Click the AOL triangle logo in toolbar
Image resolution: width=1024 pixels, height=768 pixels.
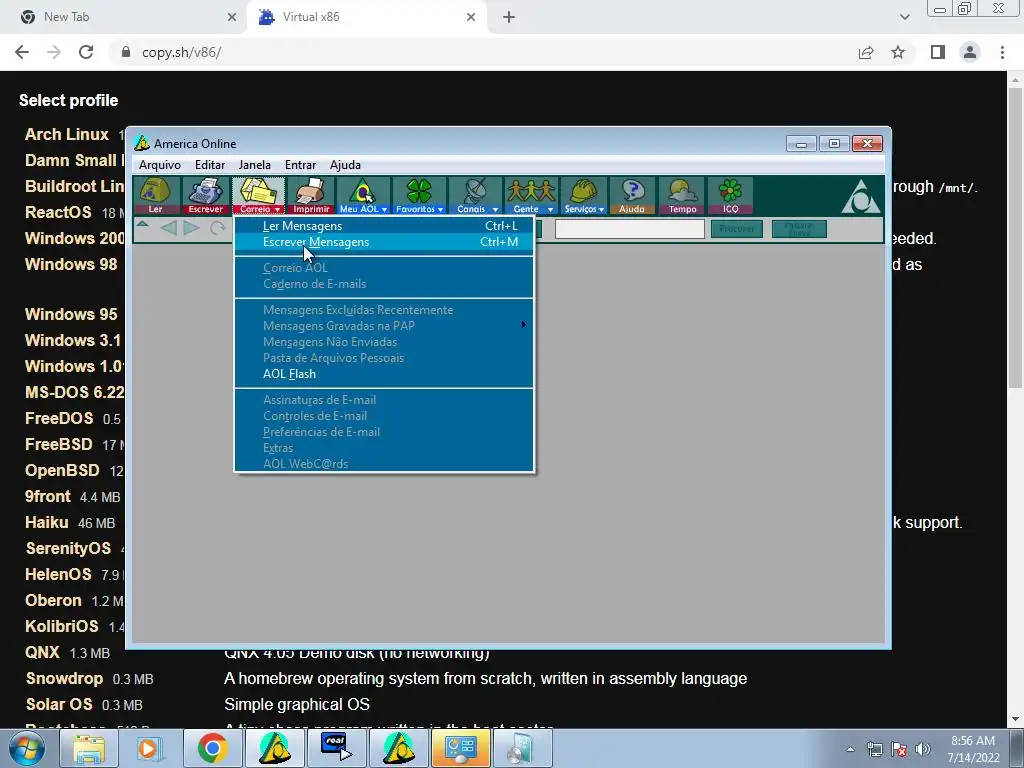point(861,197)
